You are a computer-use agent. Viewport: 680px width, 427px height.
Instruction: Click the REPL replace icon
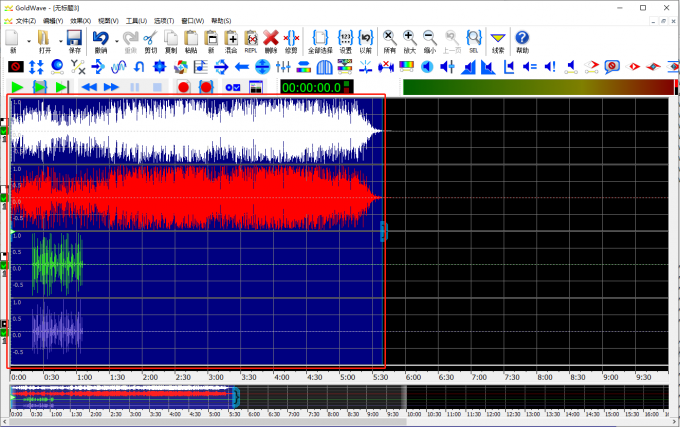pos(251,42)
